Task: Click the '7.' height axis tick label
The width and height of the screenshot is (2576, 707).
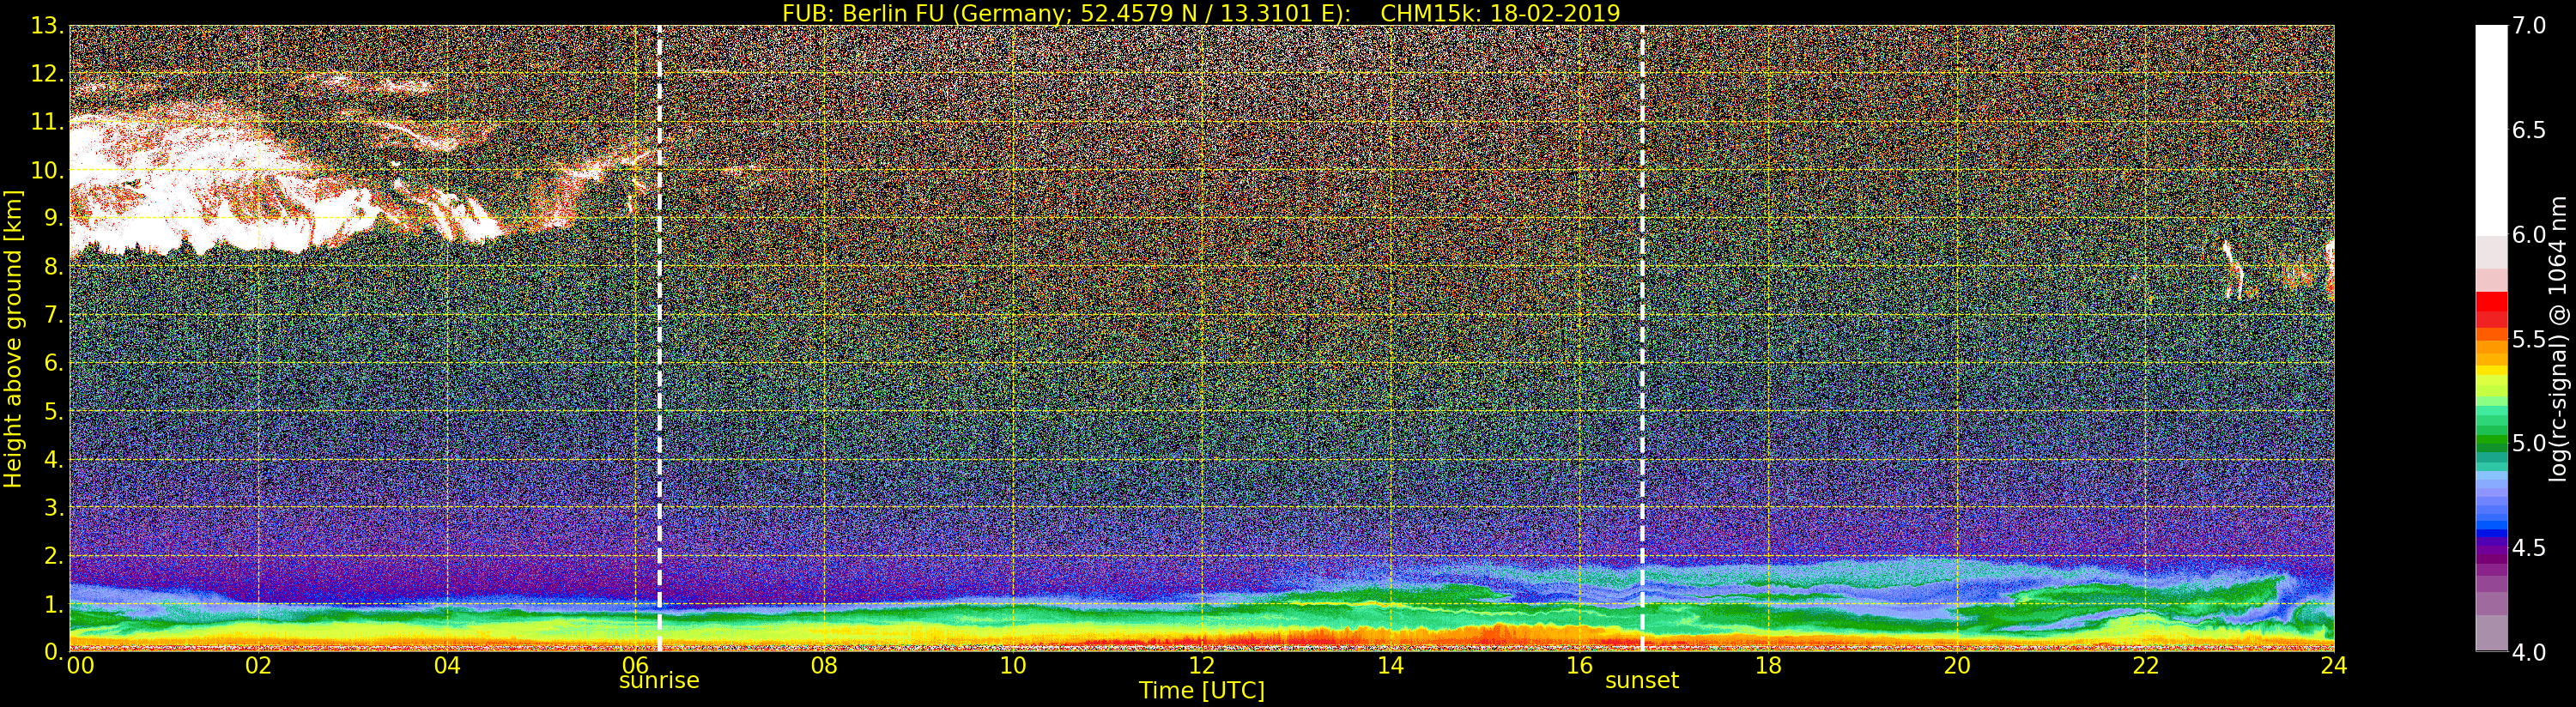Action: point(54,315)
